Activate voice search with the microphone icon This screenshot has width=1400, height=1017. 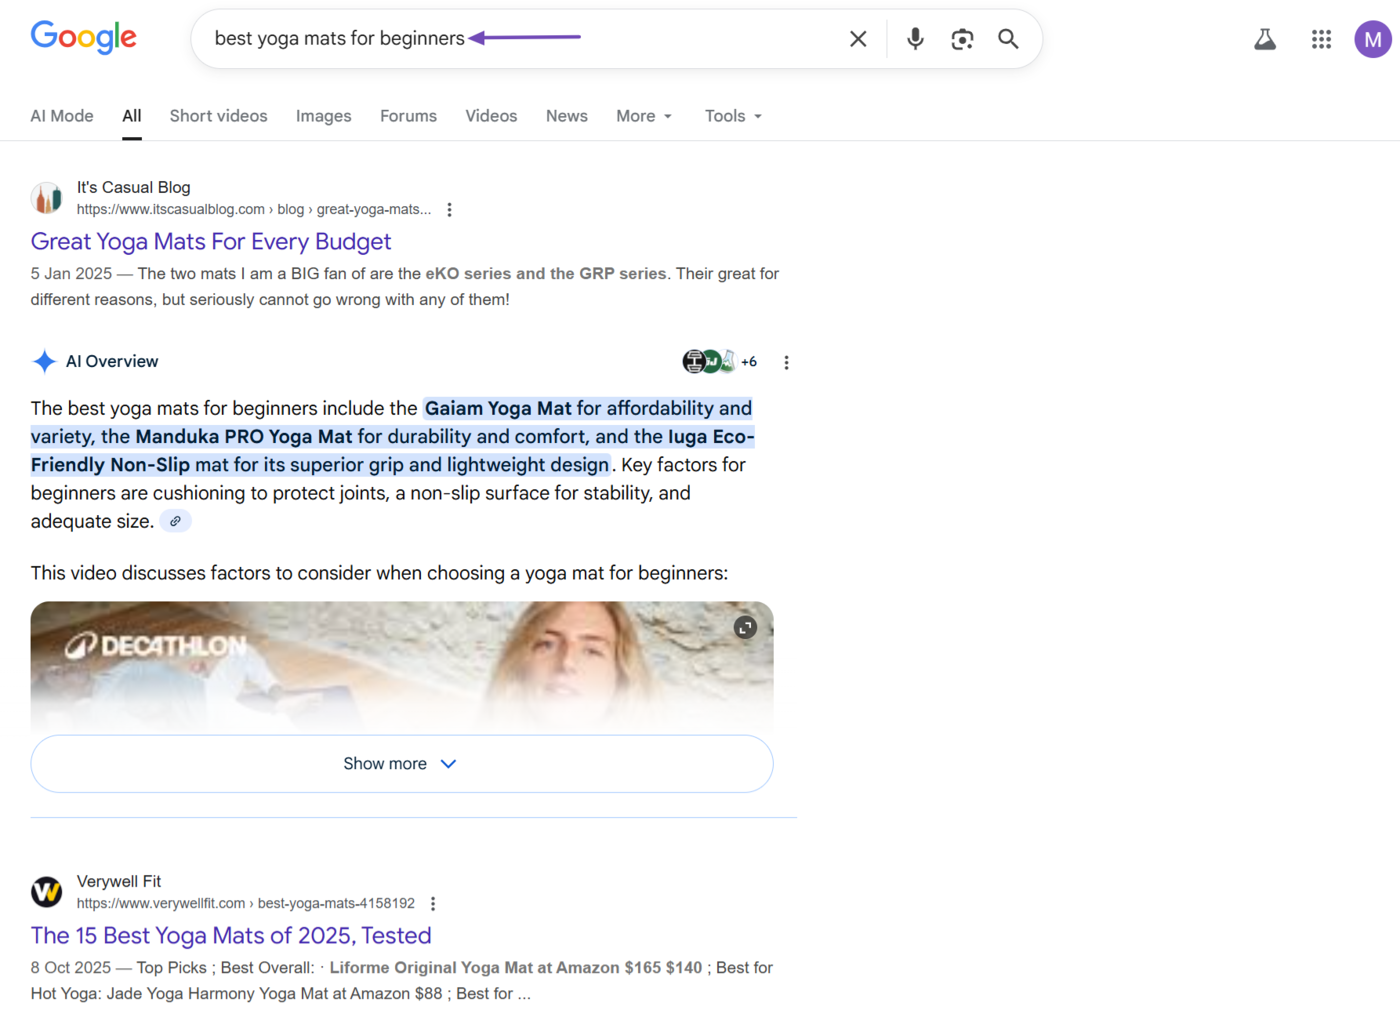(x=914, y=38)
